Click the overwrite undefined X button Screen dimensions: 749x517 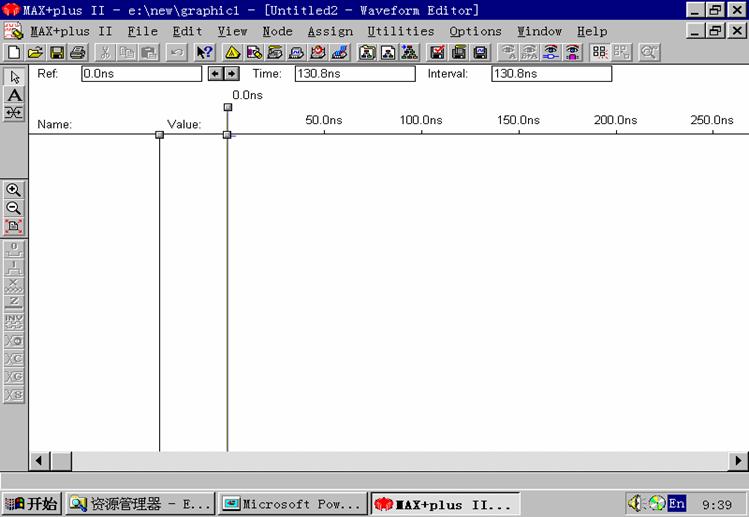point(14,286)
